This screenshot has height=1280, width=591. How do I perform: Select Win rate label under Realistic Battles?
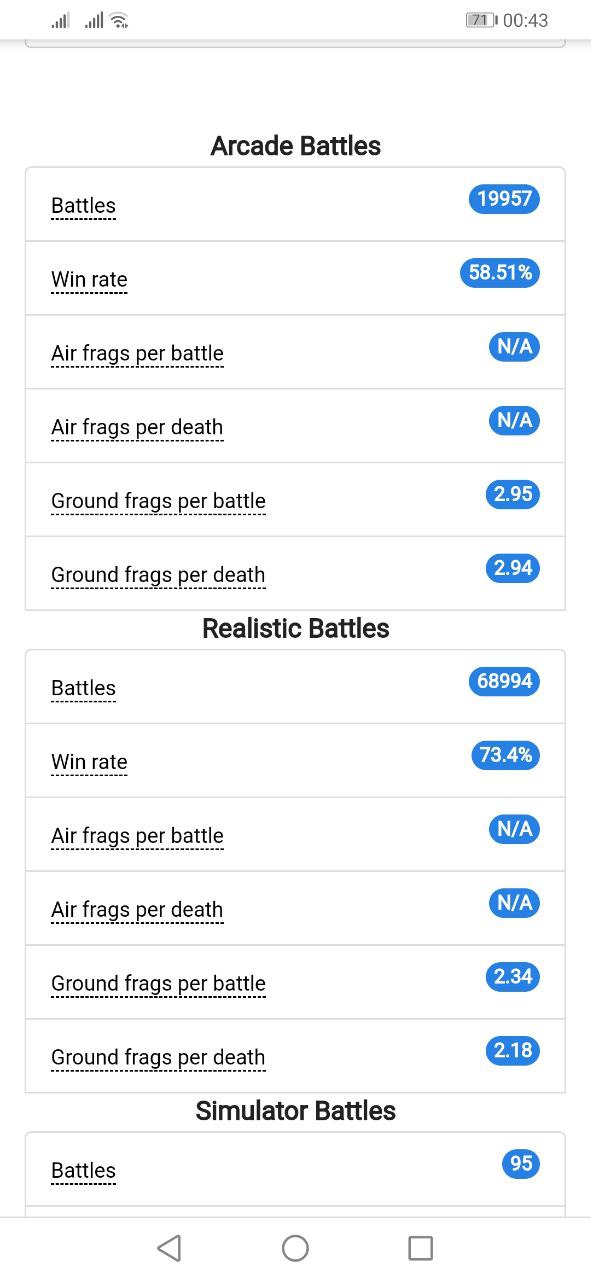89,762
